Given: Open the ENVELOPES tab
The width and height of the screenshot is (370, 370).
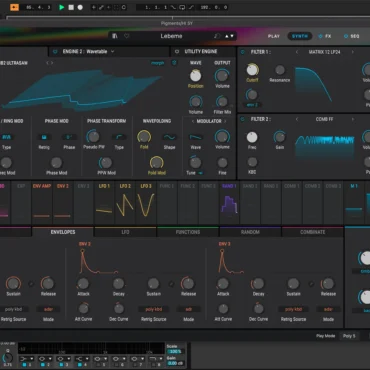Looking at the screenshot, I should pos(63,232).
